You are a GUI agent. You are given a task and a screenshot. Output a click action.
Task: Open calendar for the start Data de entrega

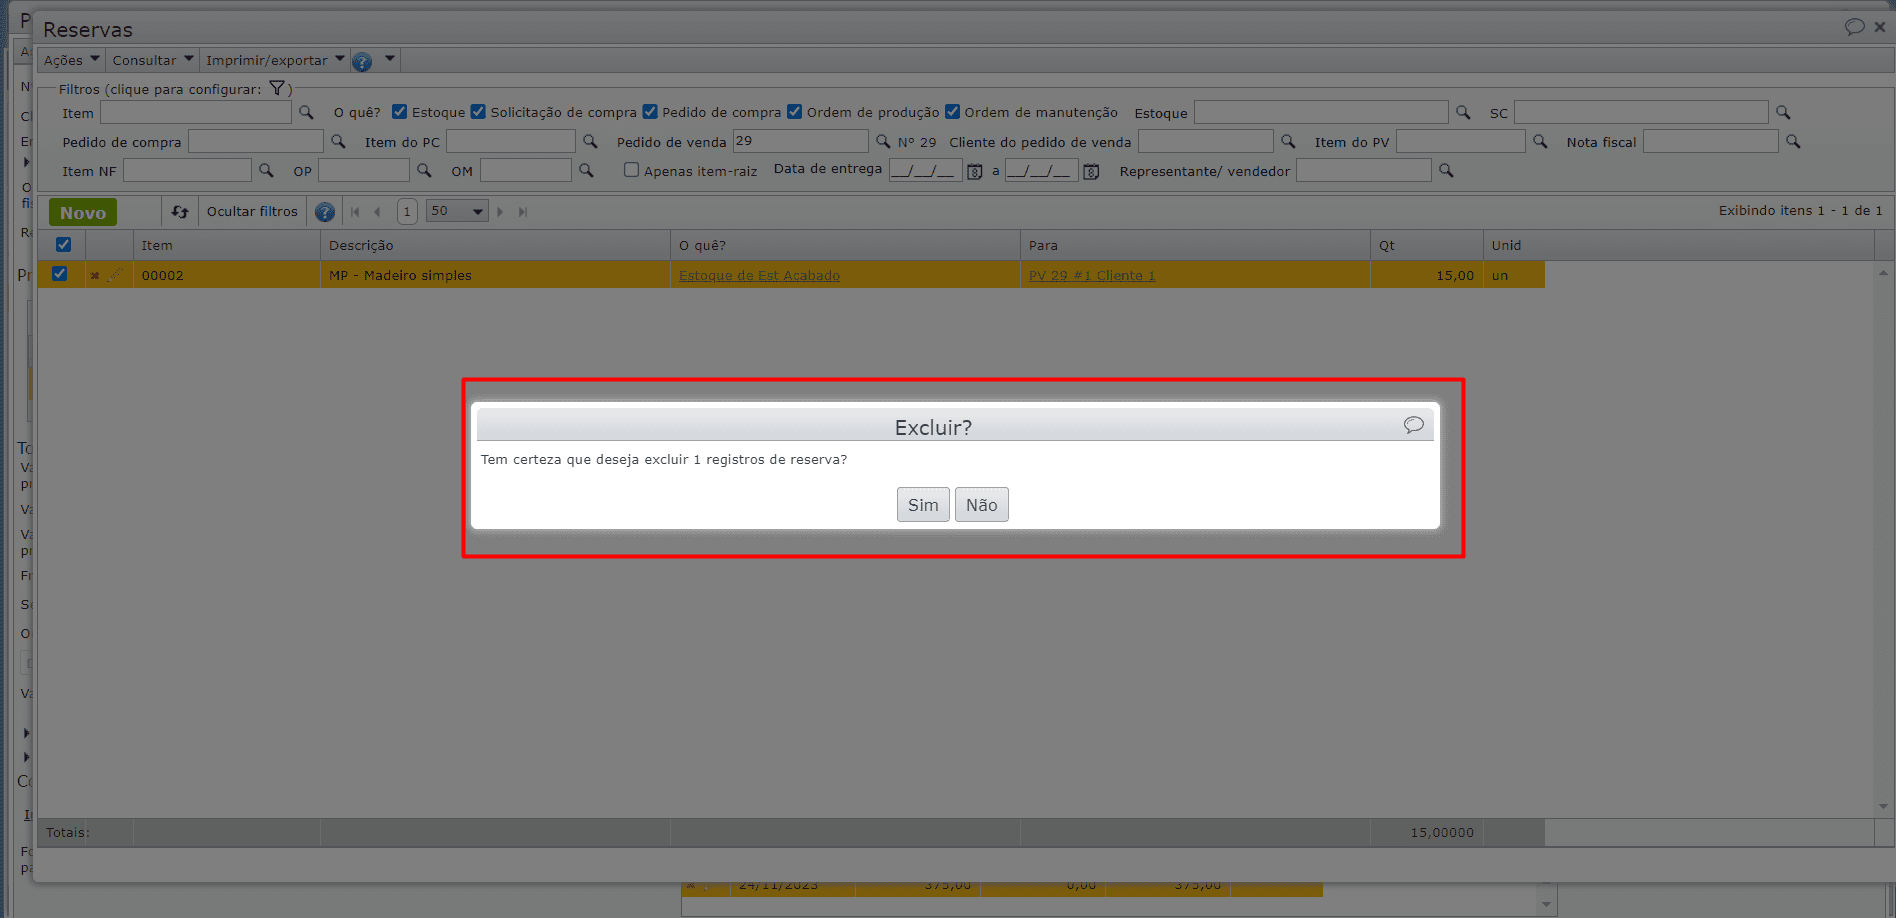click(975, 172)
